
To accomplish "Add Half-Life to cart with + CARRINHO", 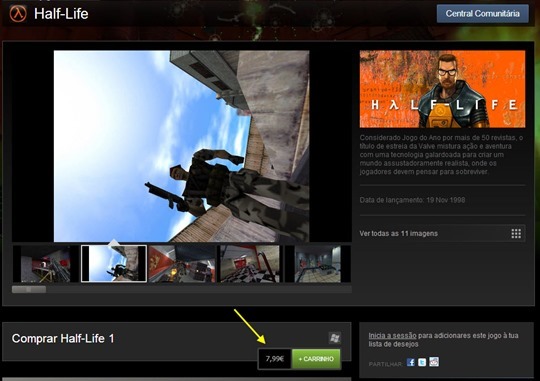I will click(316, 359).
